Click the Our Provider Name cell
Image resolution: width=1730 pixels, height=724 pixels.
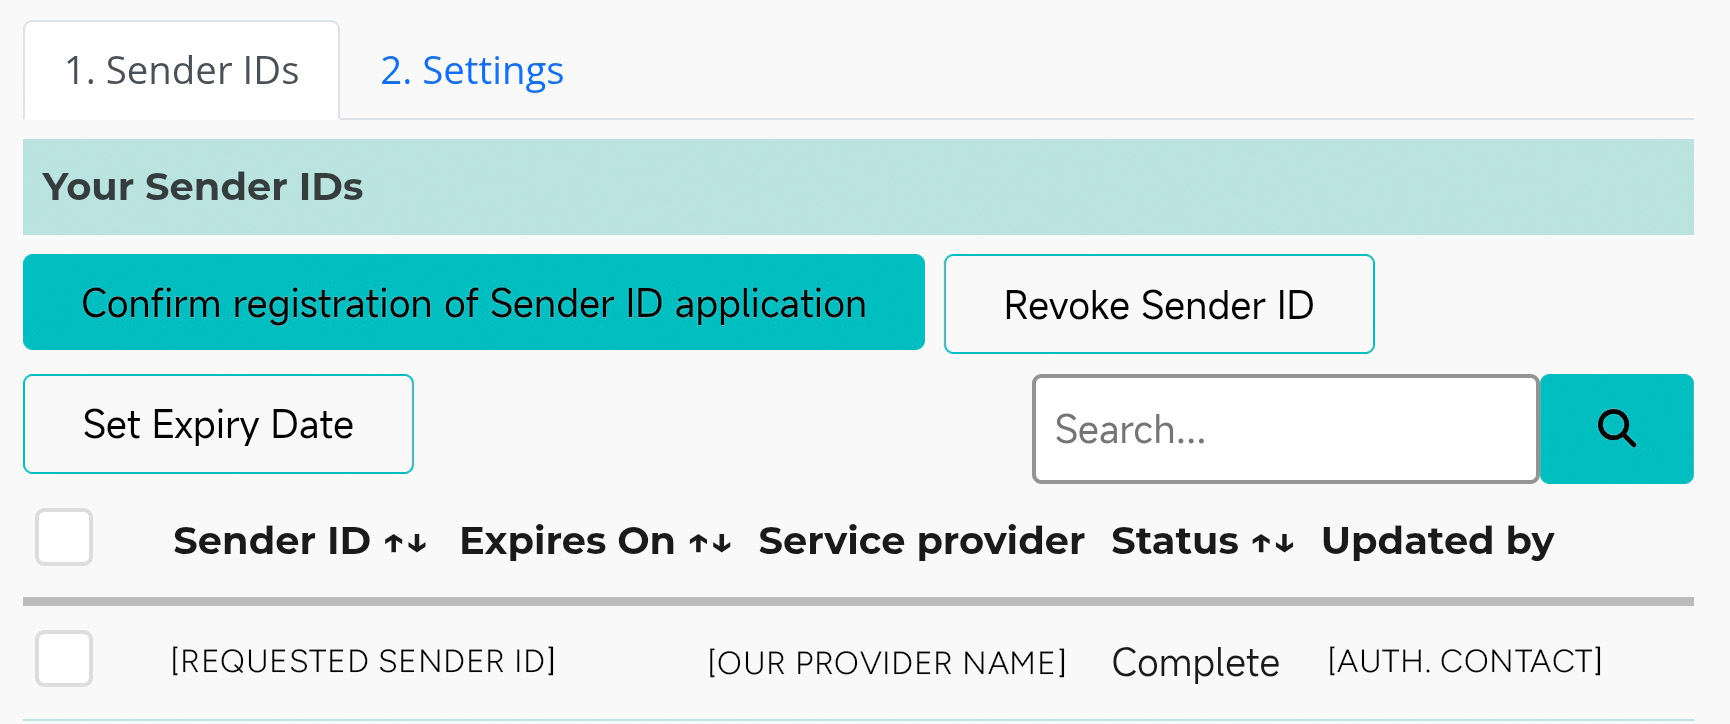[x=887, y=662]
